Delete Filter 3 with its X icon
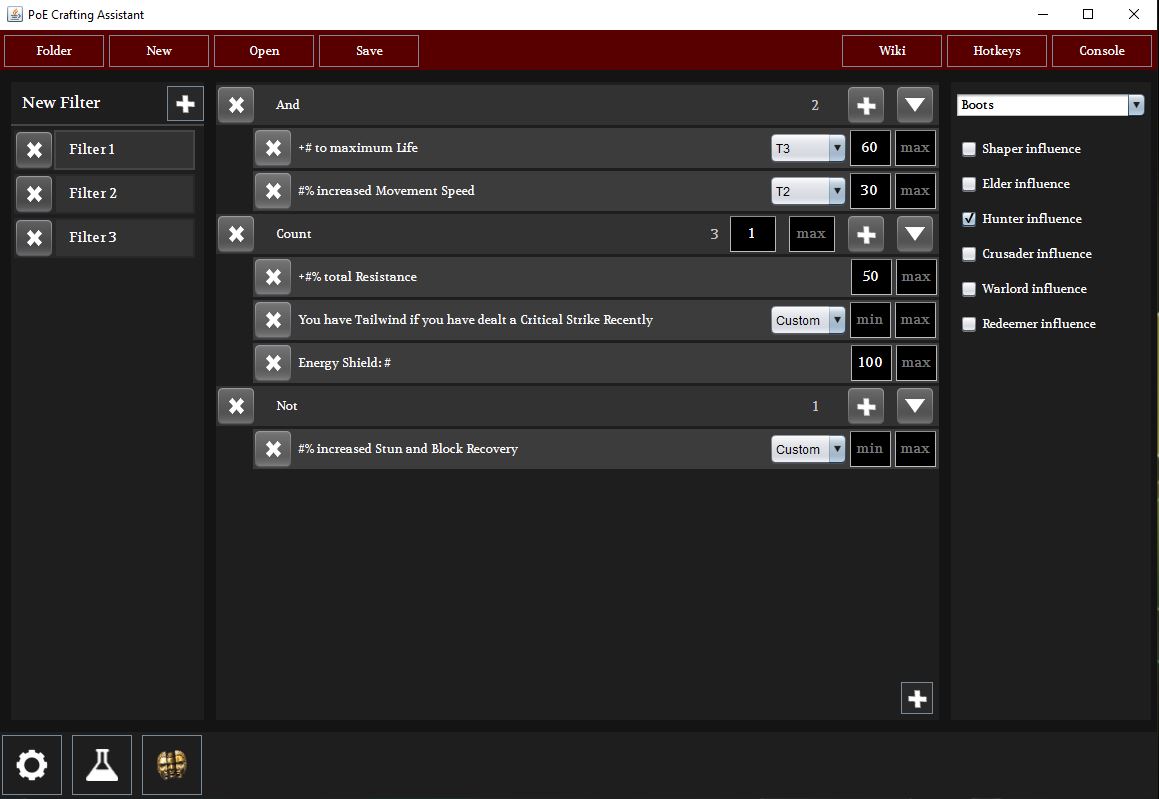This screenshot has width=1159, height=799. (x=34, y=237)
